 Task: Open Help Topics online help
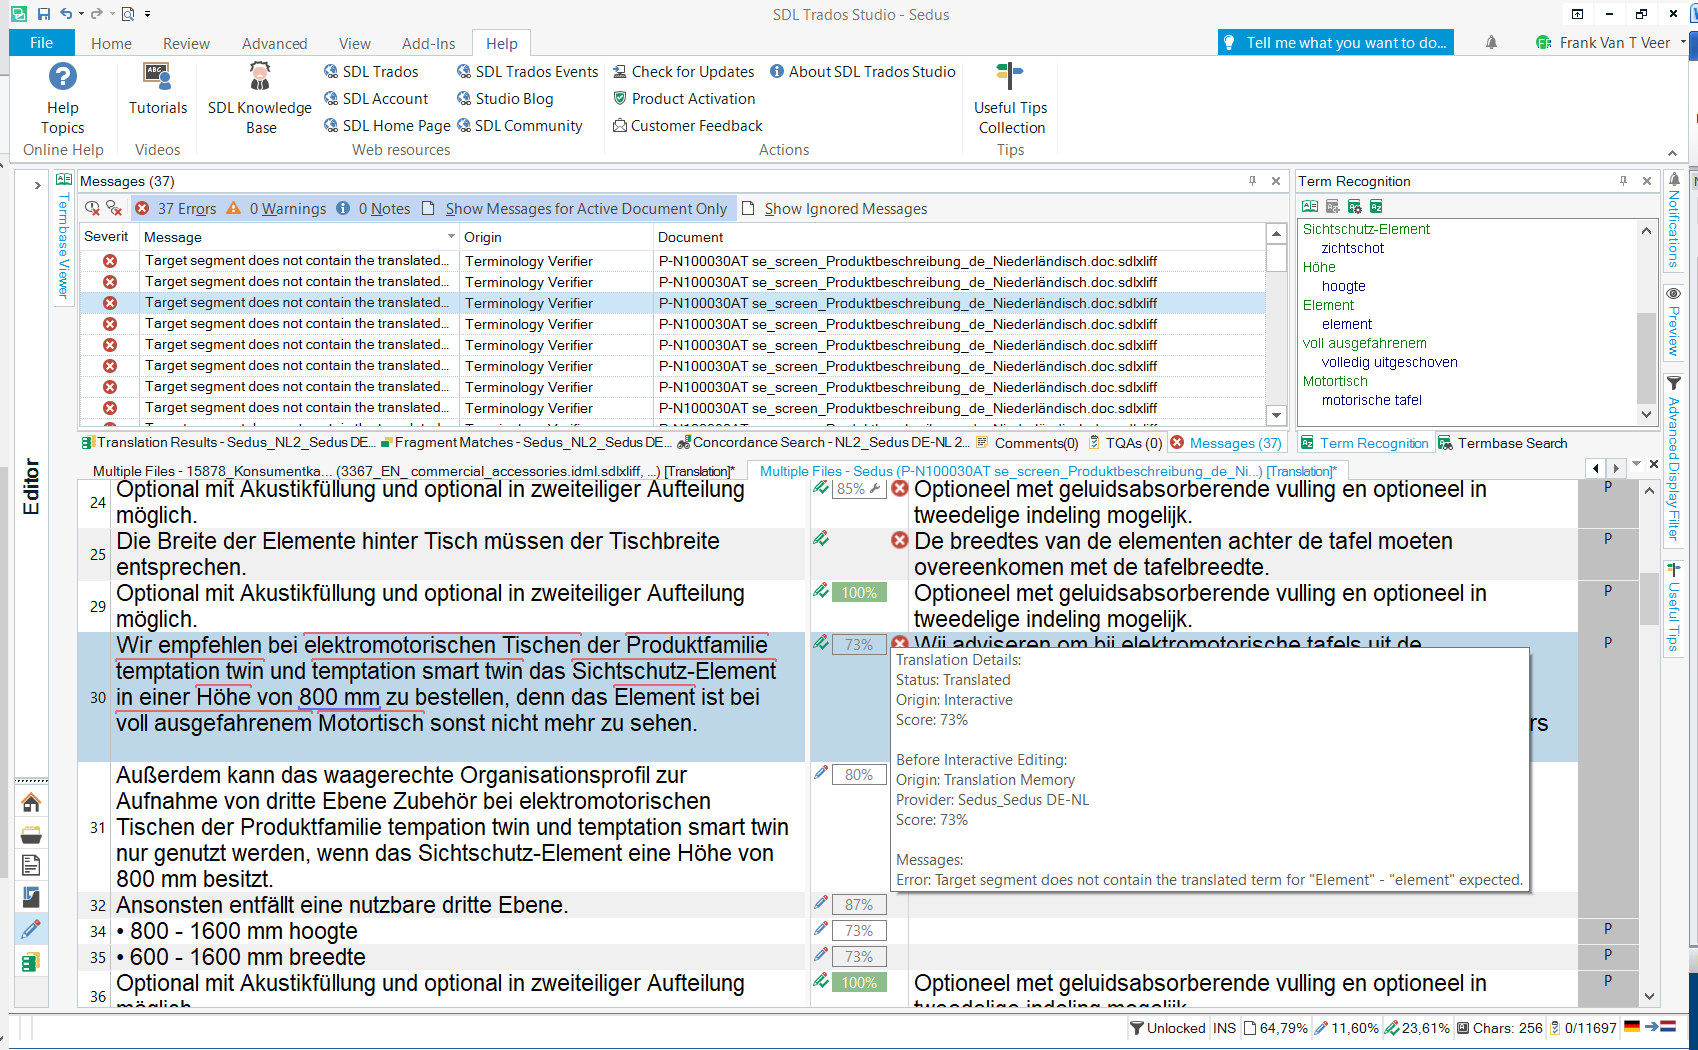tap(62, 98)
